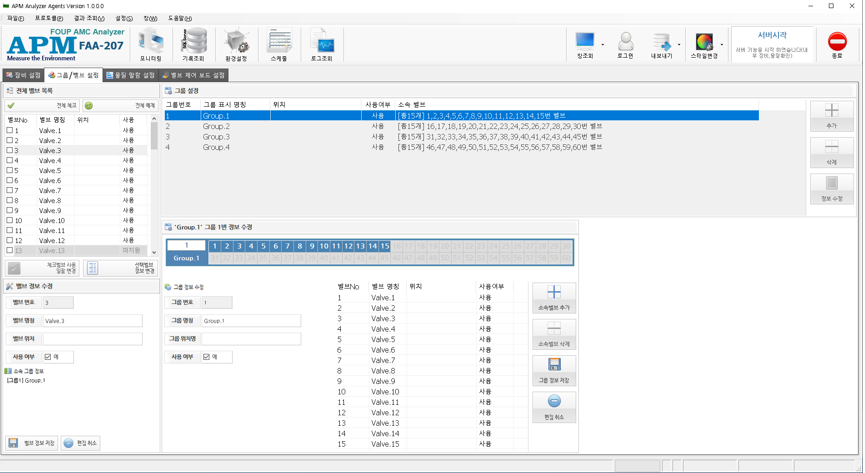Click the 로그인 login user icon
Screen dimensions: 865x473
[x=625, y=45]
